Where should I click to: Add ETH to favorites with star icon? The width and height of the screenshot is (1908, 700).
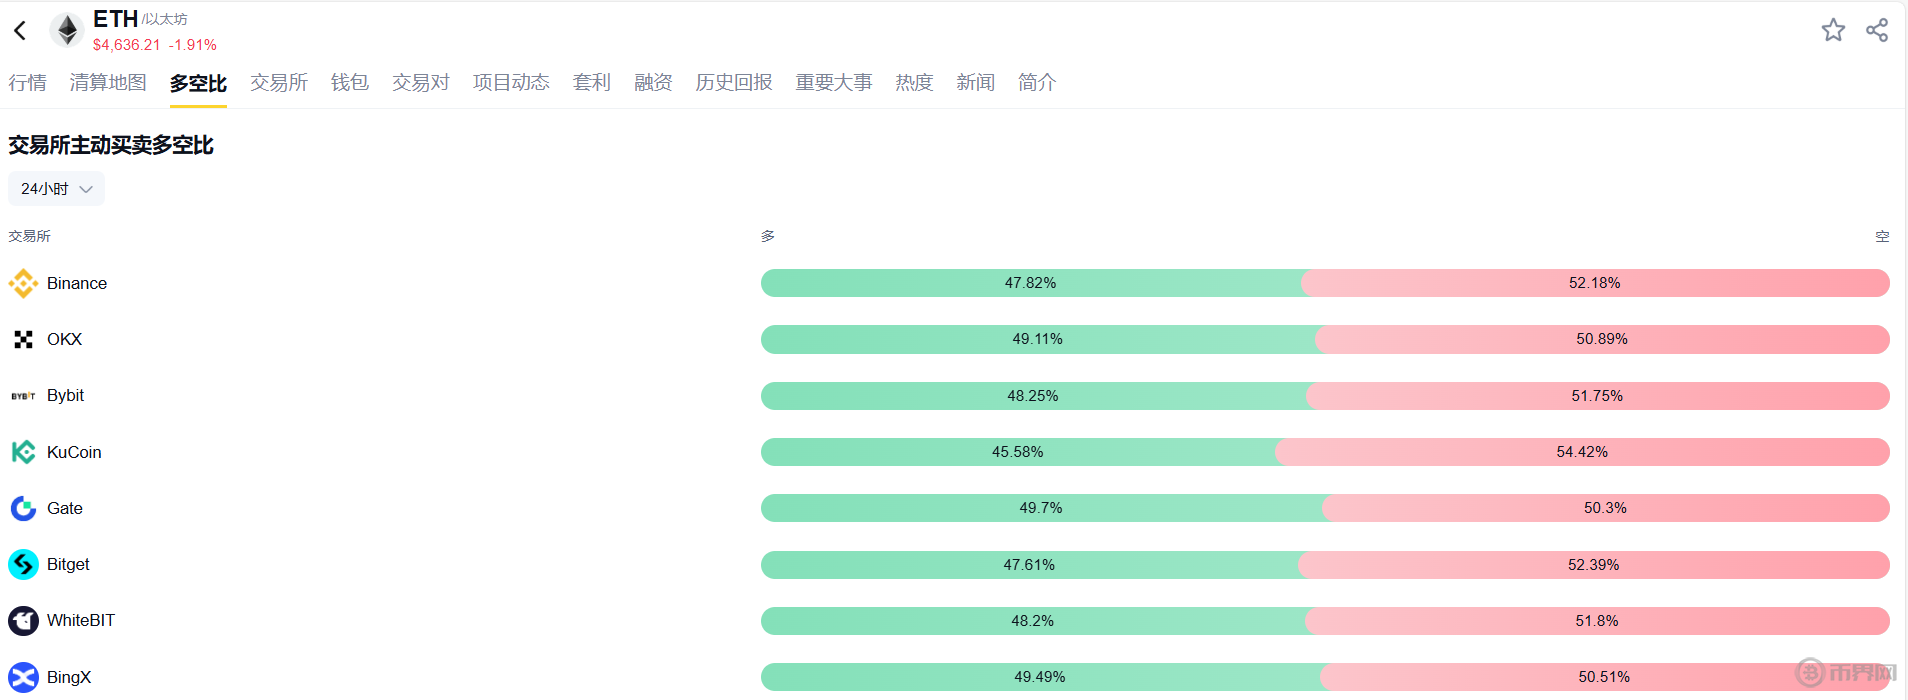coord(1833,30)
